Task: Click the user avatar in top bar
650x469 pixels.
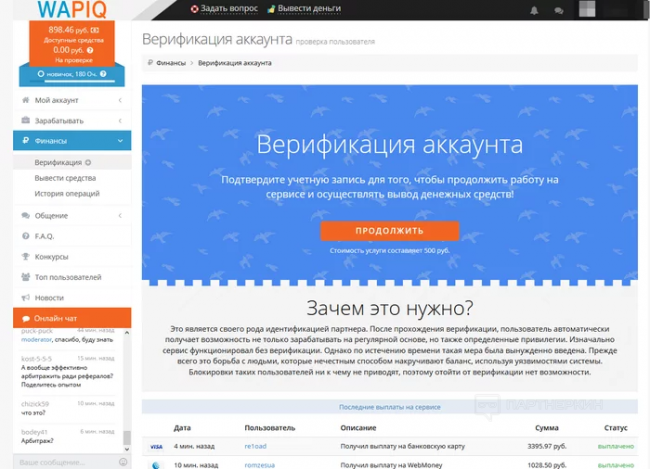Action: (586, 10)
